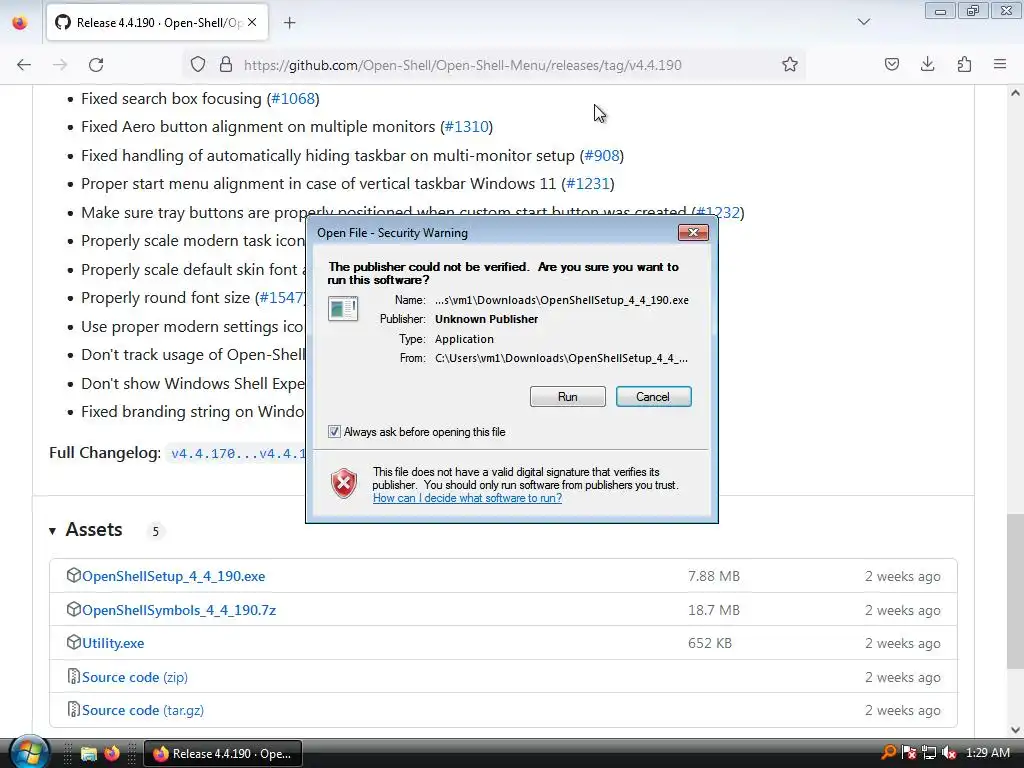Click the 7.88 MB size text
The image size is (1024, 768).
pyautogui.click(x=714, y=576)
